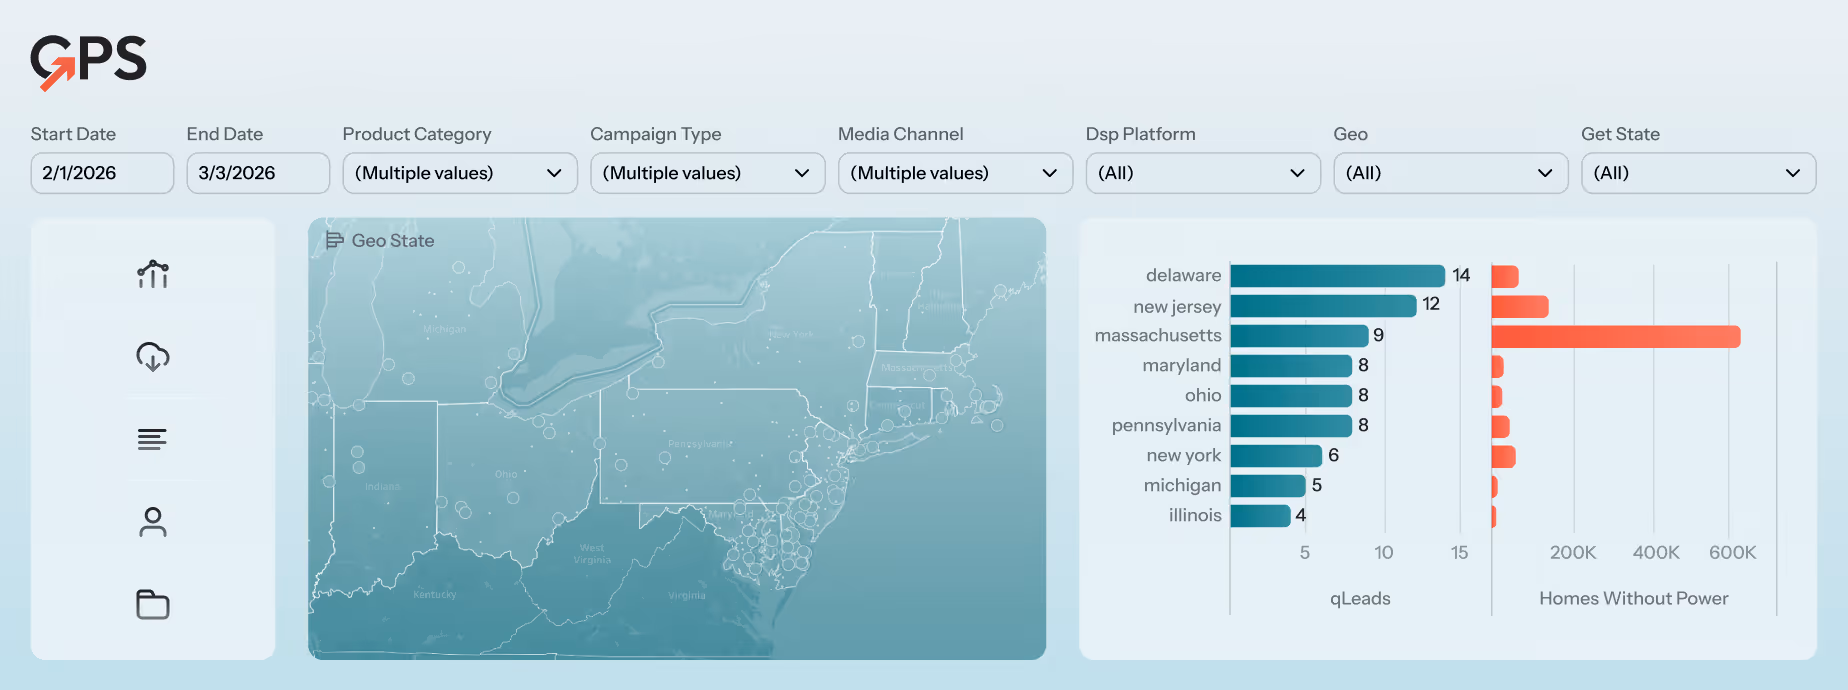Click the new york state label
The image size is (1848, 690).
point(1184,455)
